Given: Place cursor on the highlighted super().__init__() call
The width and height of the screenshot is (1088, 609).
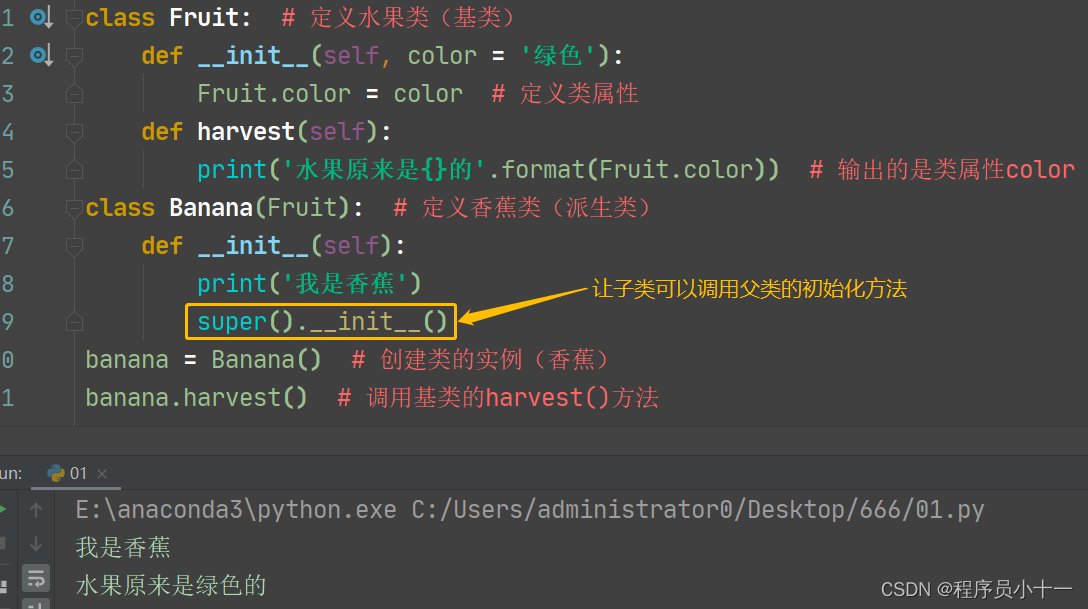Looking at the screenshot, I should (318, 321).
